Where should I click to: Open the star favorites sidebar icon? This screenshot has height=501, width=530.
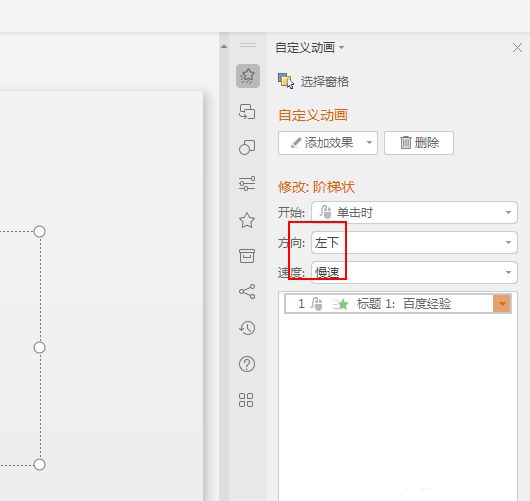[x=247, y=220]
